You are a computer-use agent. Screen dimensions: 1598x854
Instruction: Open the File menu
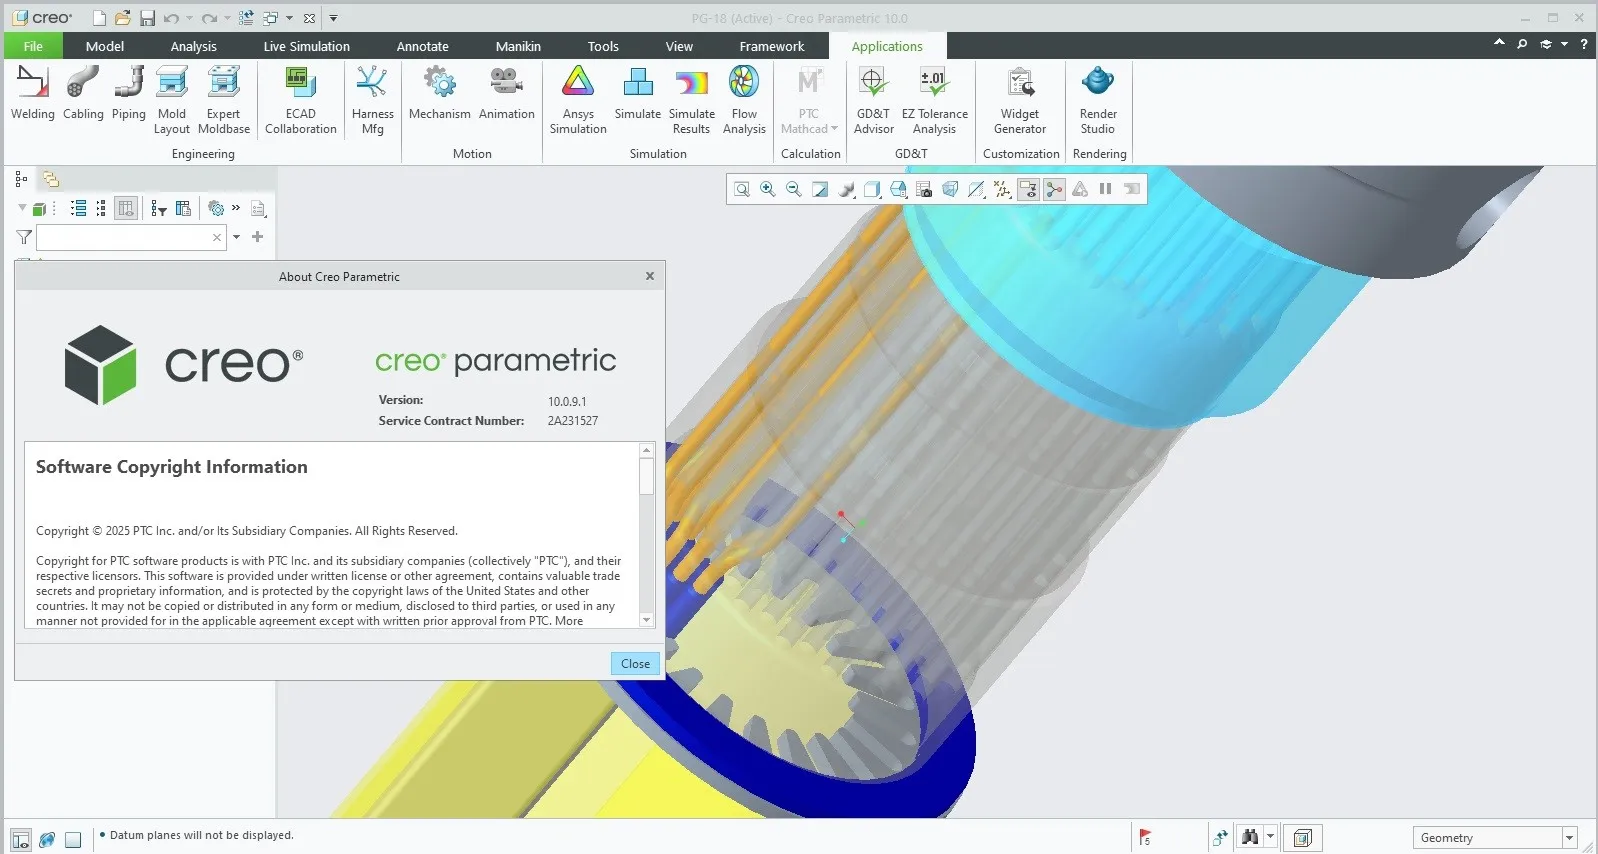(33, 46)
